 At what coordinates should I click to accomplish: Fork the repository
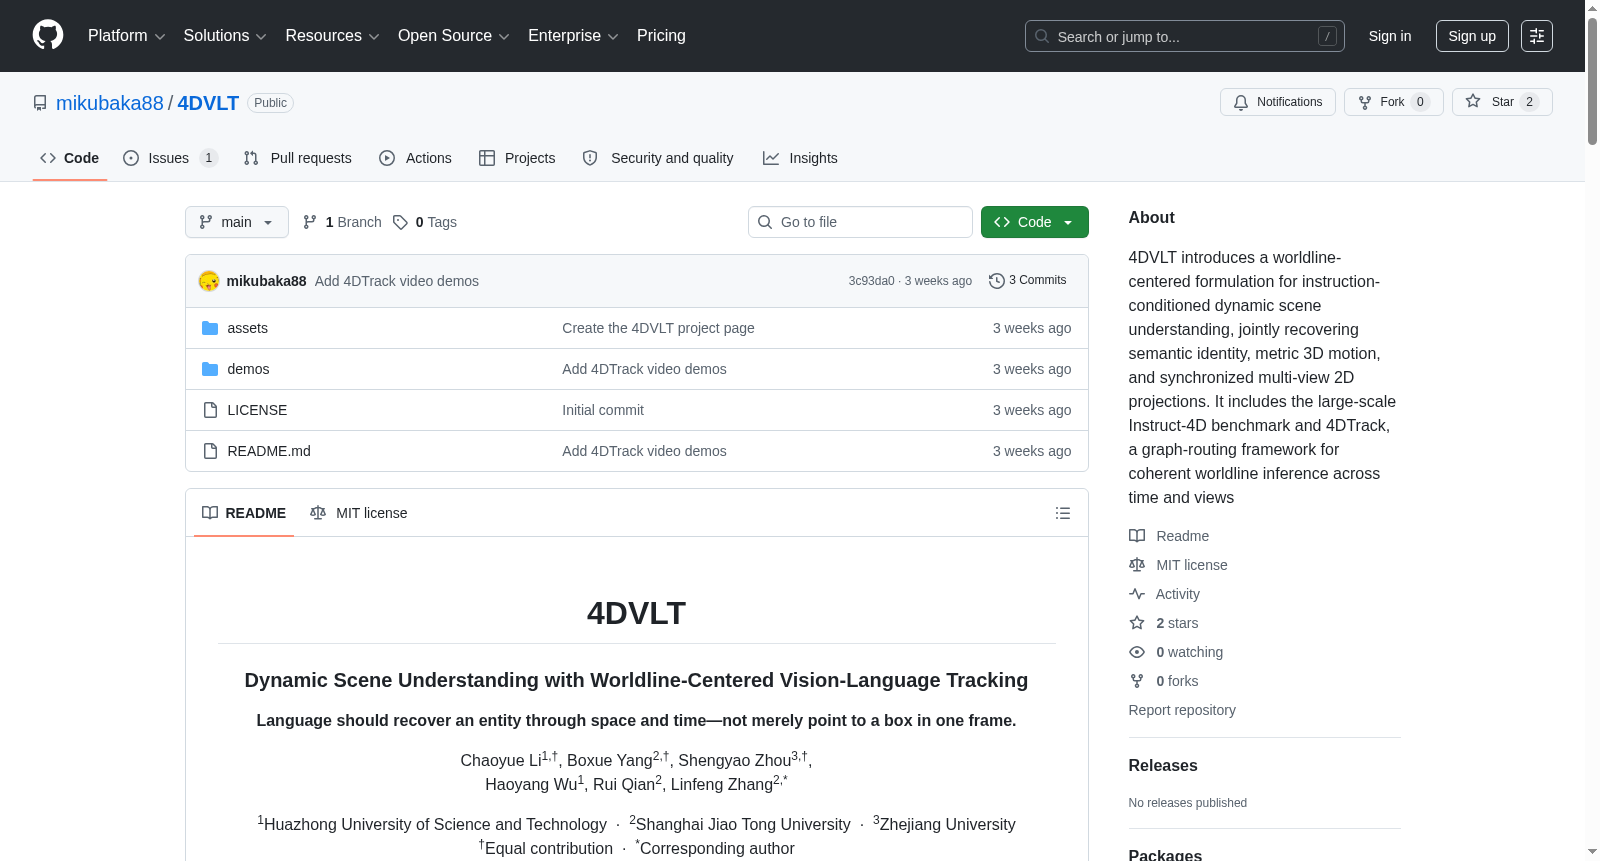1393,102
